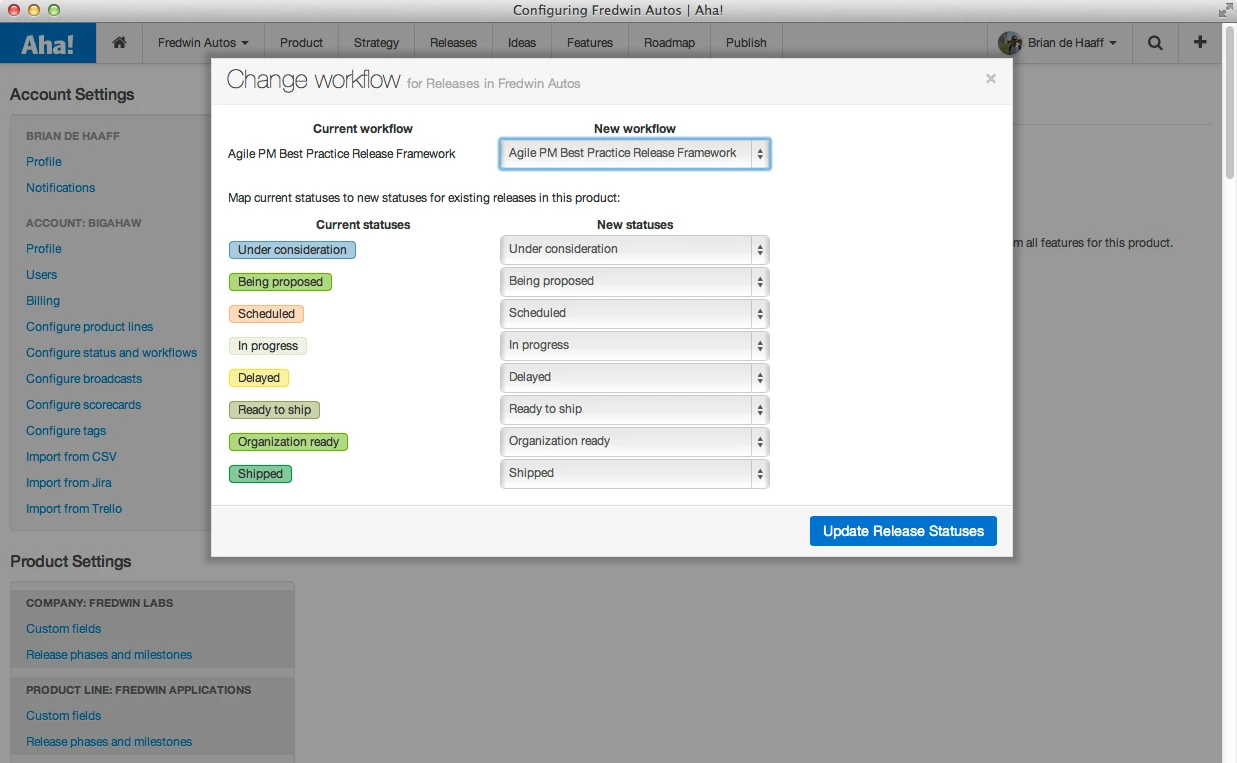Screen dimensions: 1237x763
Task: Open Profile under Brian de Haaff
Action: tap(44, 161)
